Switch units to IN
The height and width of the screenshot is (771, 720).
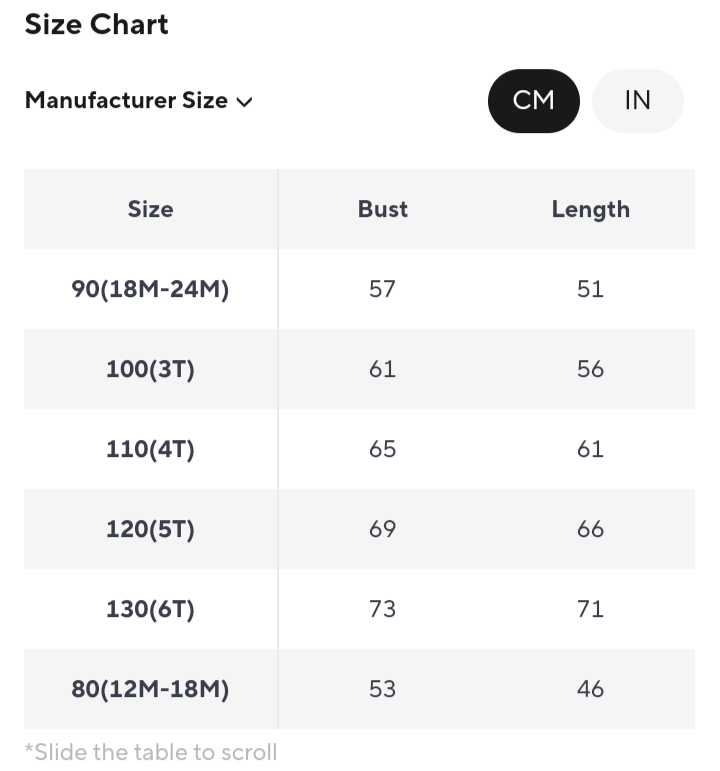tap(637, 101)
